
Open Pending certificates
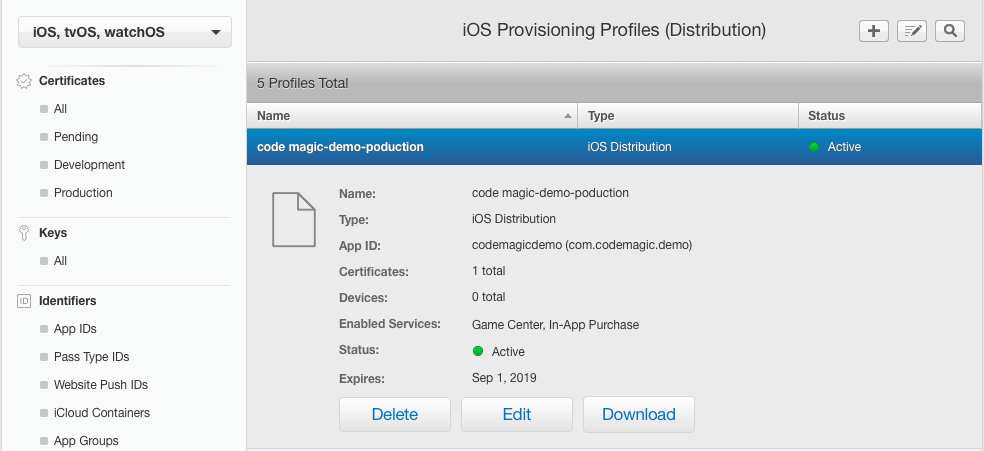(76, 137)
